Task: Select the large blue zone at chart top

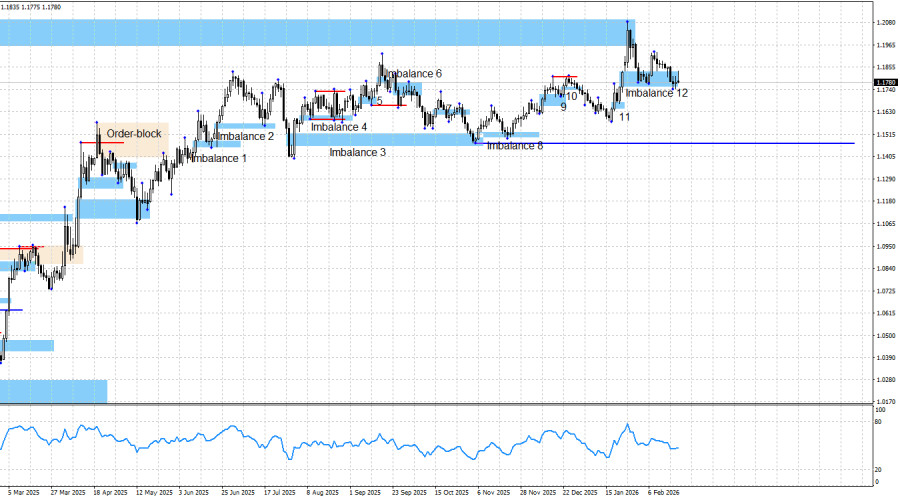Action: pos(300,32)
